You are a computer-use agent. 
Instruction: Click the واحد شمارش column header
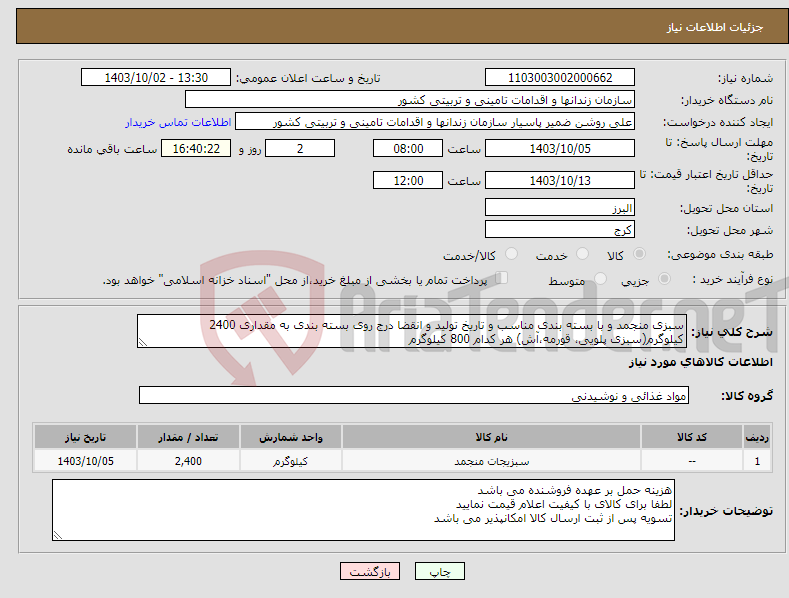tap(291, 437)
